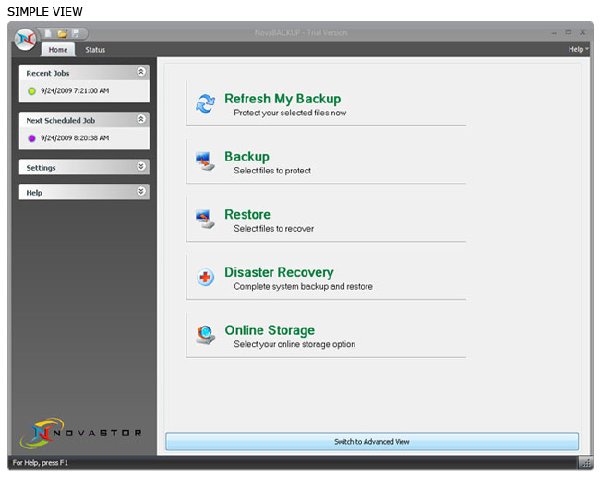600x488 pixels.
Task: Click 'Select files to recover' text
Action: pos(274,229)
